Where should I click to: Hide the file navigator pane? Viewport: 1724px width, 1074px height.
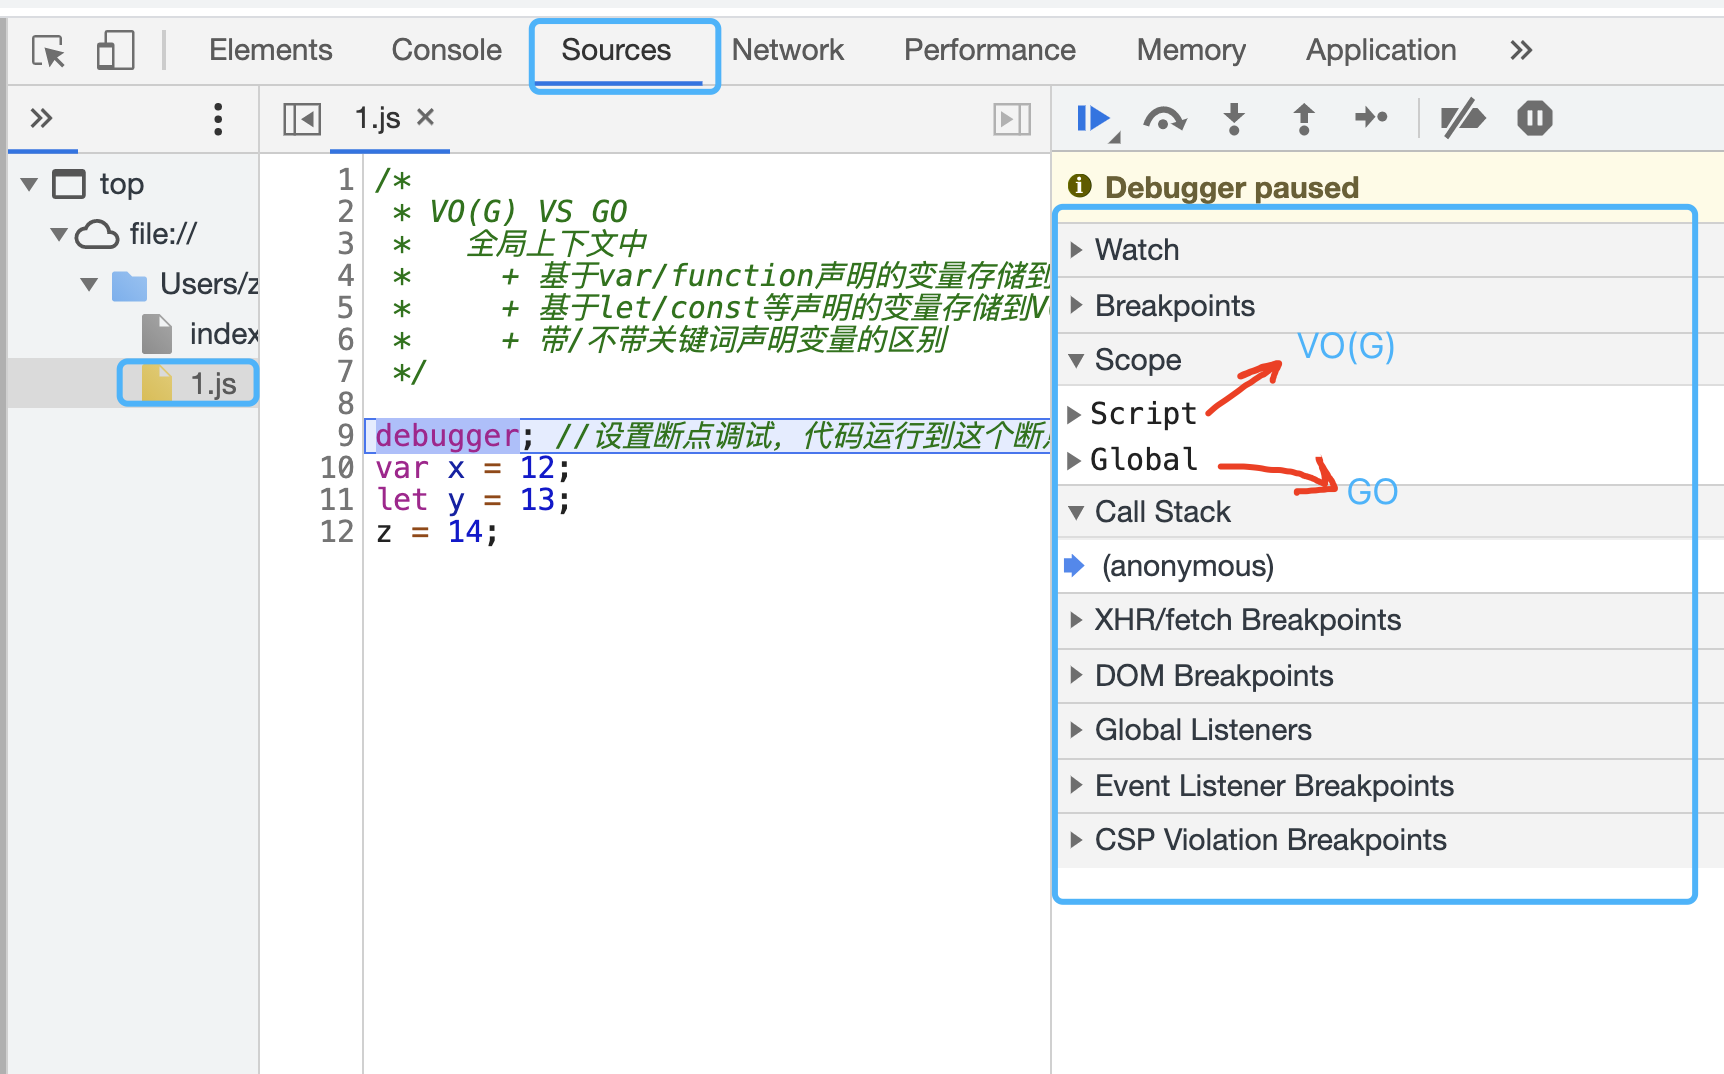301,119
